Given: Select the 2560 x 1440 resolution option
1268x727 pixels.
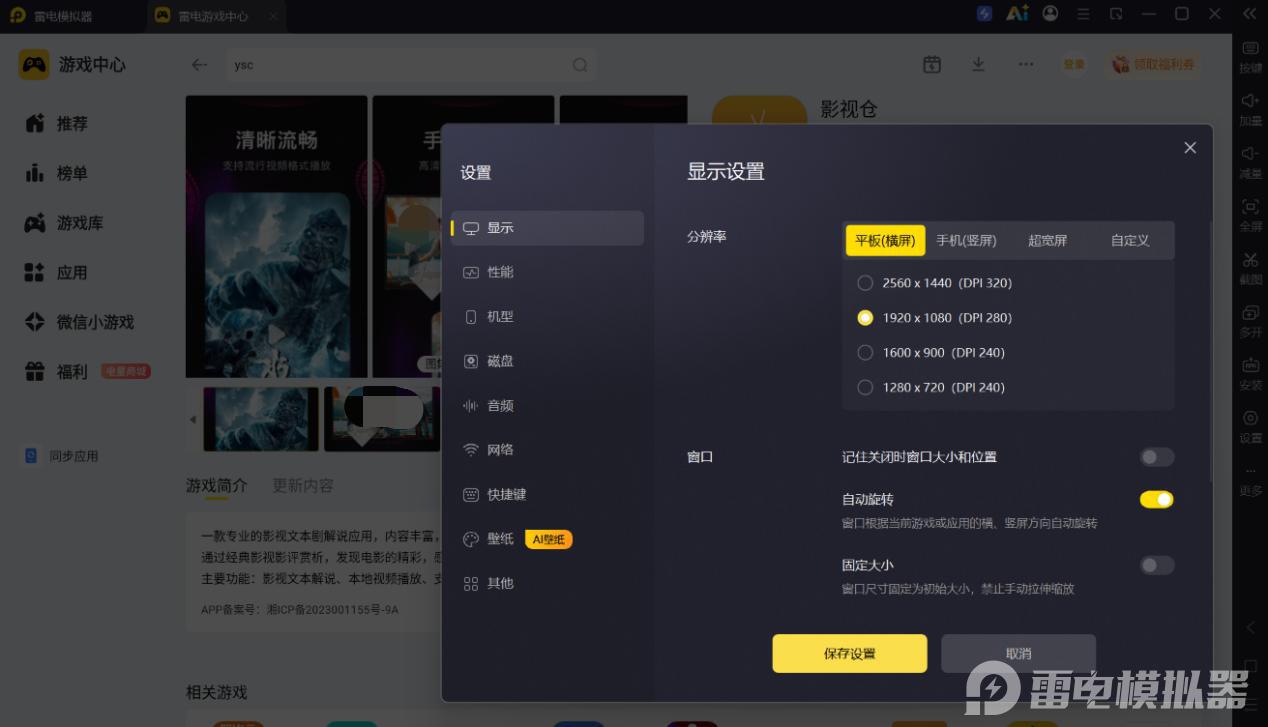Looking at the screenshot, I should click(x=935, y=283).
